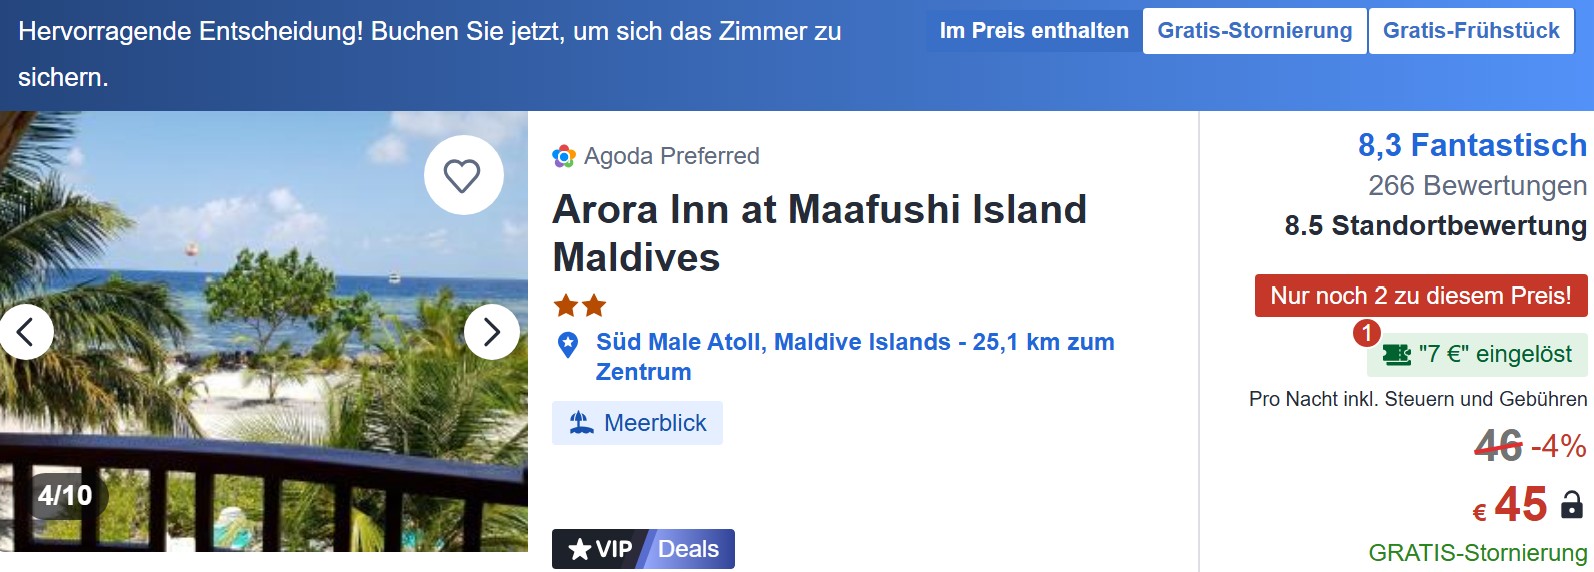Show previous hotel photo
This screenshot has width=1594, height=572.
click(x=26, y=331)
